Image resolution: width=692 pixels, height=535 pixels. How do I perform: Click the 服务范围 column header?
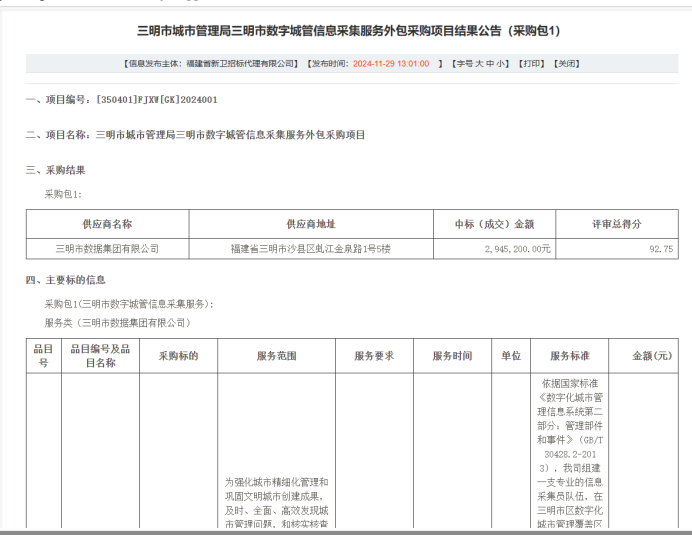coord(276,356)
